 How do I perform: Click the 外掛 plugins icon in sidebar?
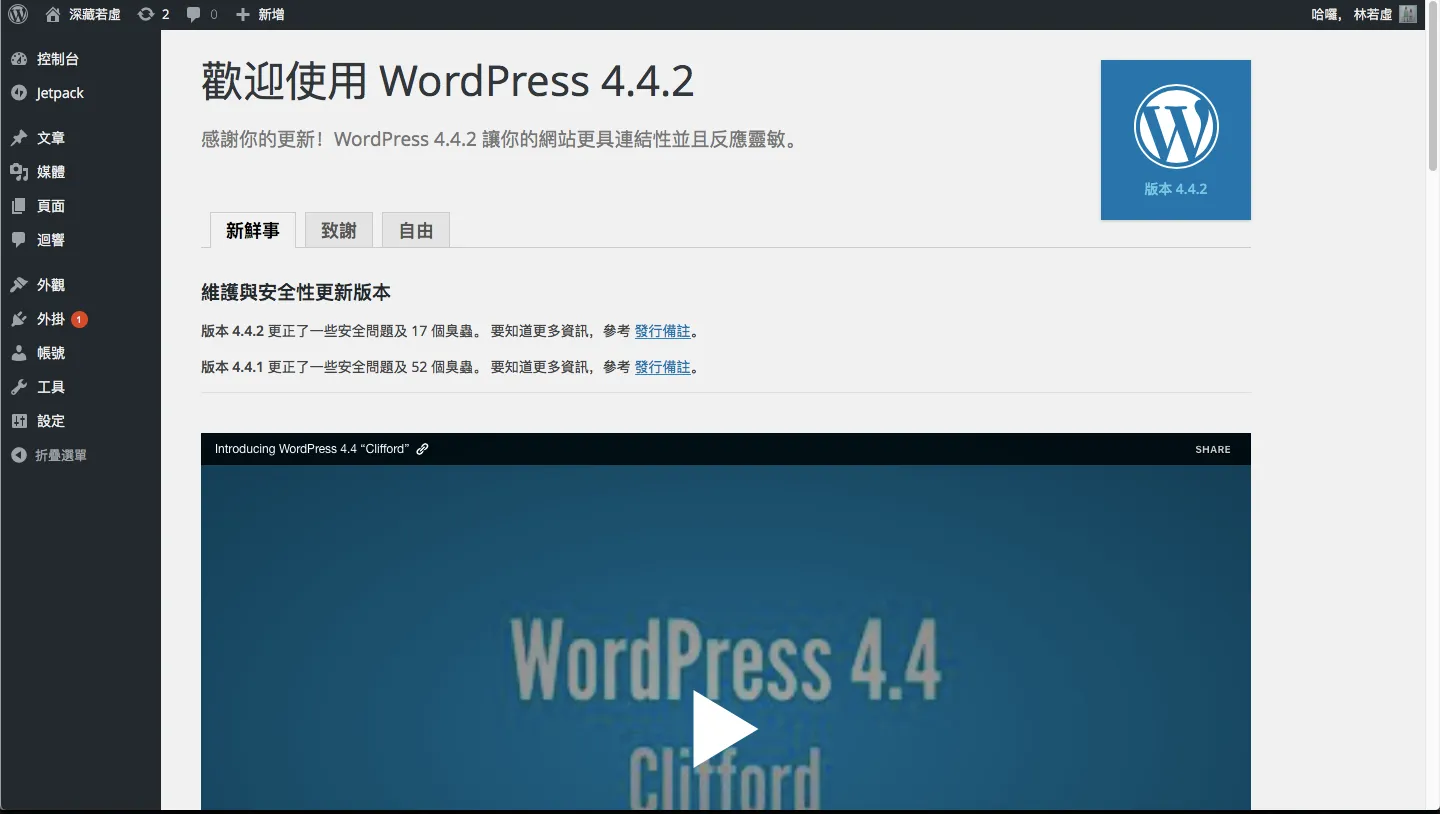[x=18, y=319]
